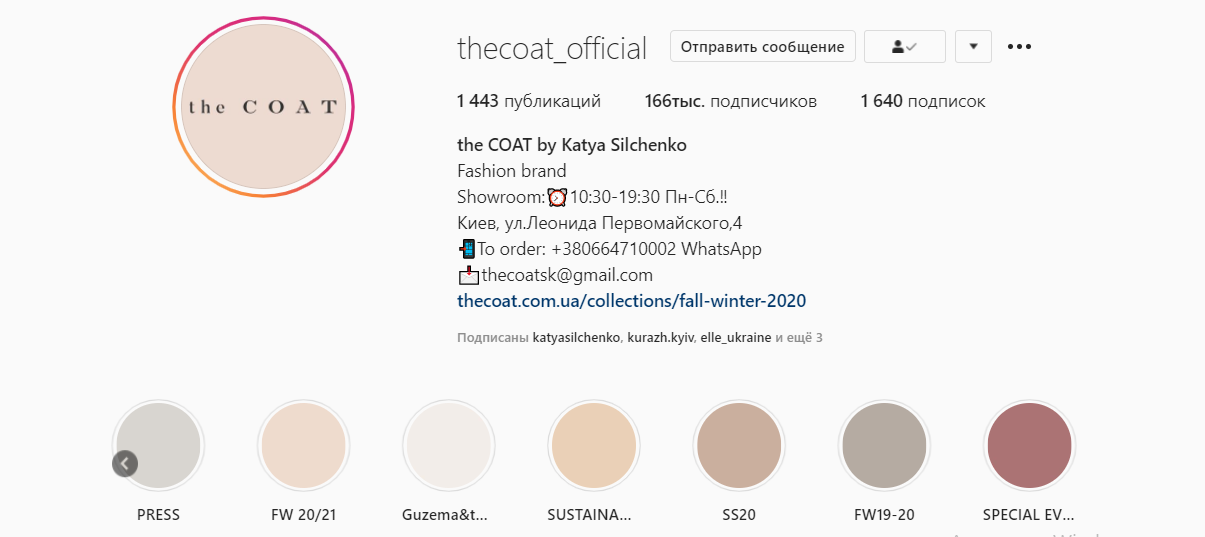Open katyasilchenko mutual follower profile
1205x537 pixels.
point(576,338)
